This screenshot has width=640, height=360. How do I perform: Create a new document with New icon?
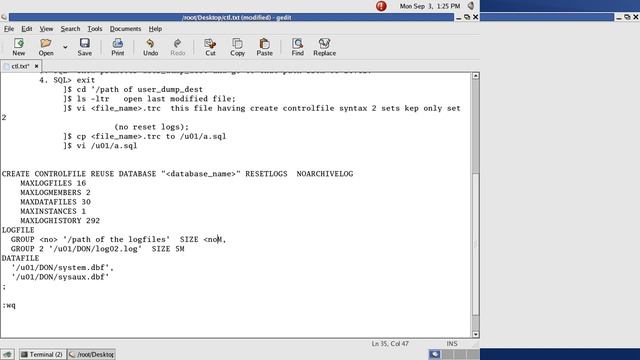pyautogui.click(x=18, y=47)
